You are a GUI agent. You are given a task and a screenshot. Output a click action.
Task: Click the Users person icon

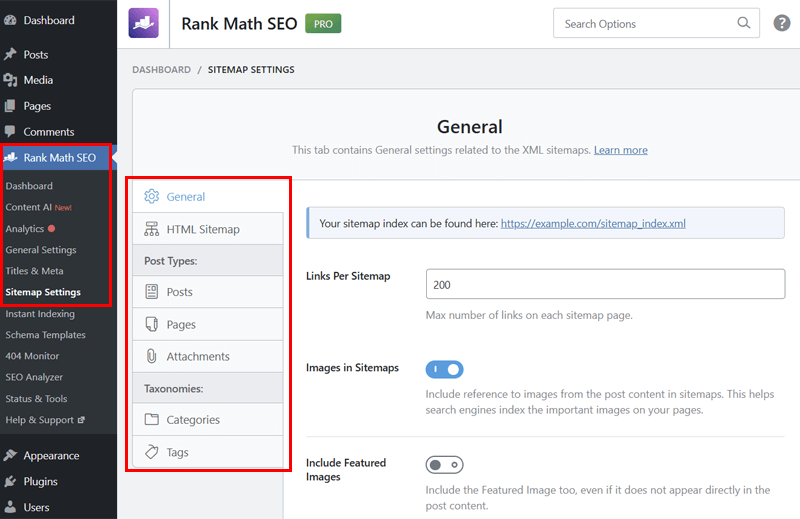tap(10, 507)
